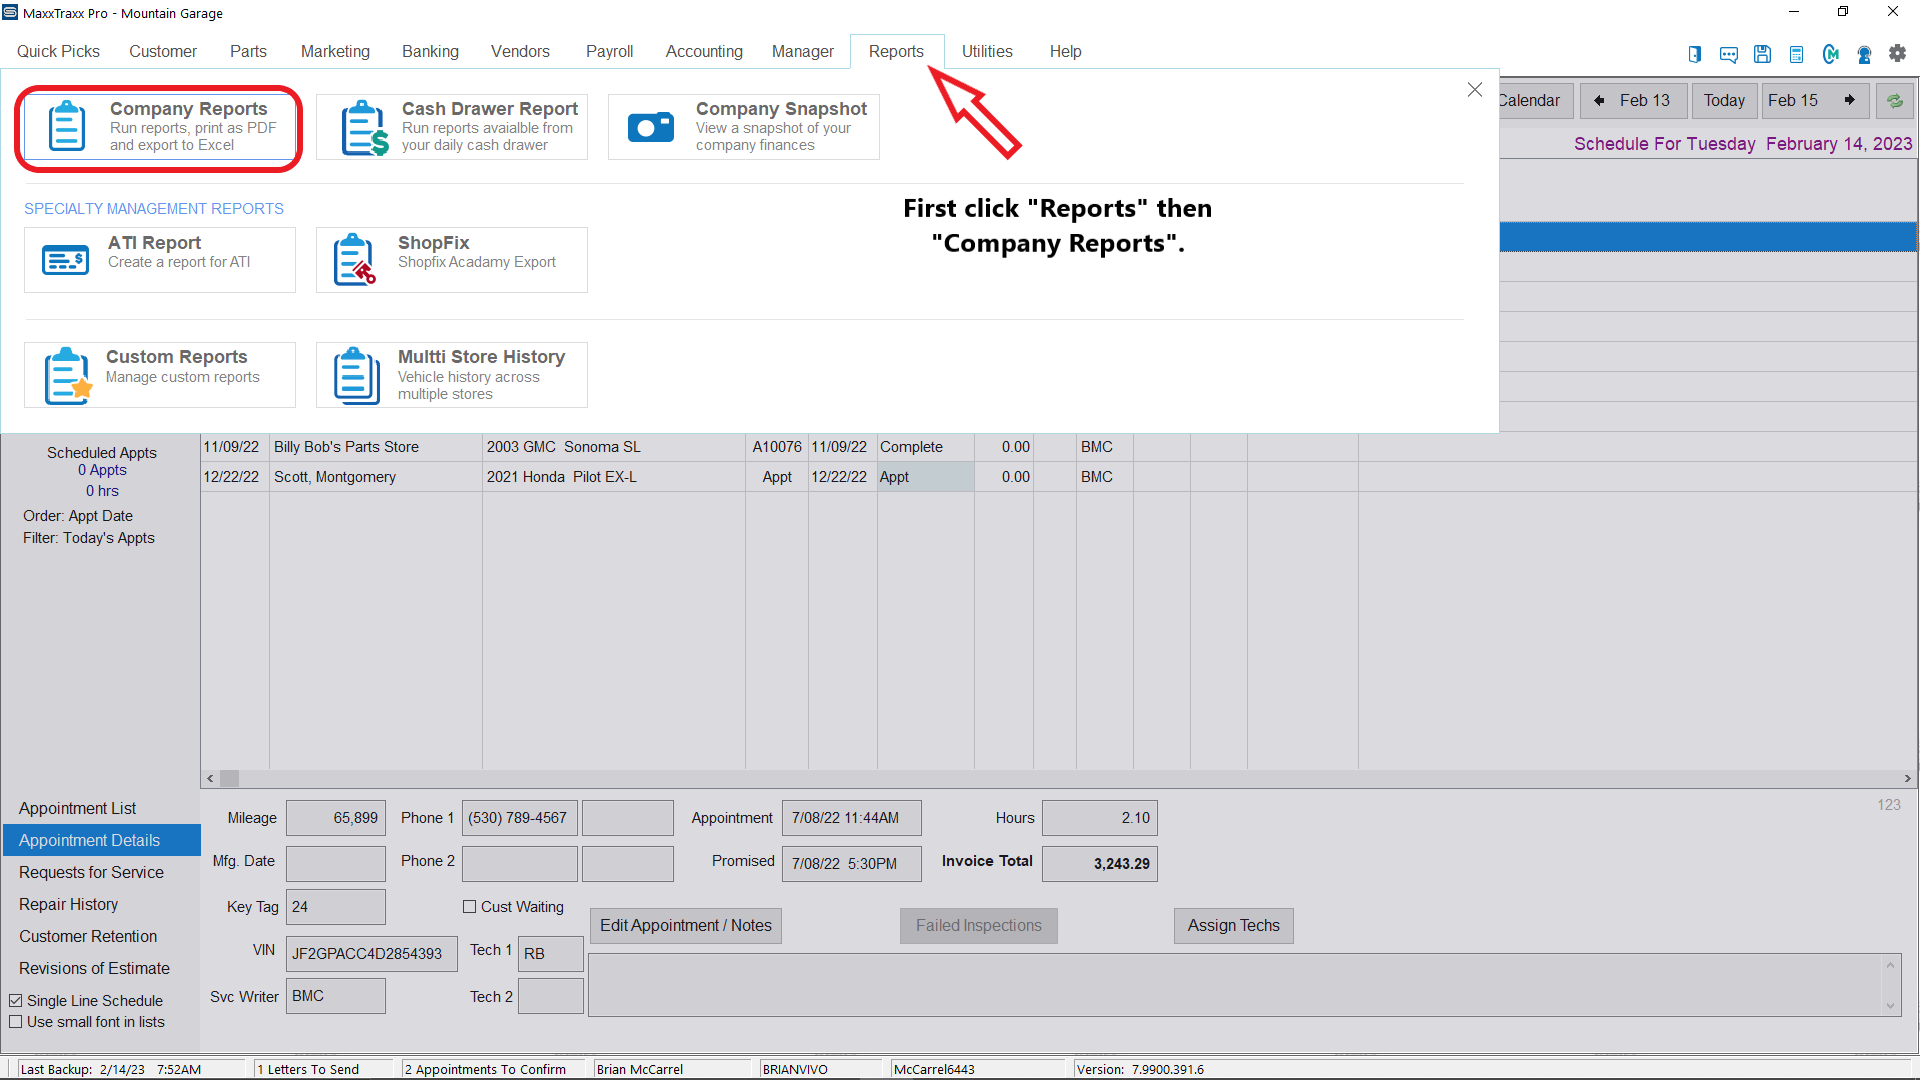This screenshot has width=1920, height=1080.
Task: Open the Manager menu
Action: (x=802, y=52)
